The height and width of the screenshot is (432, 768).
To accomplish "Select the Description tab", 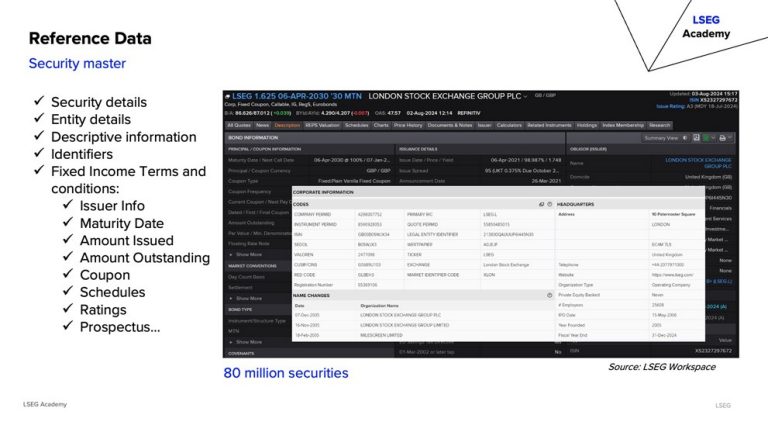I will pyautogui.click(x=287, y=125).
